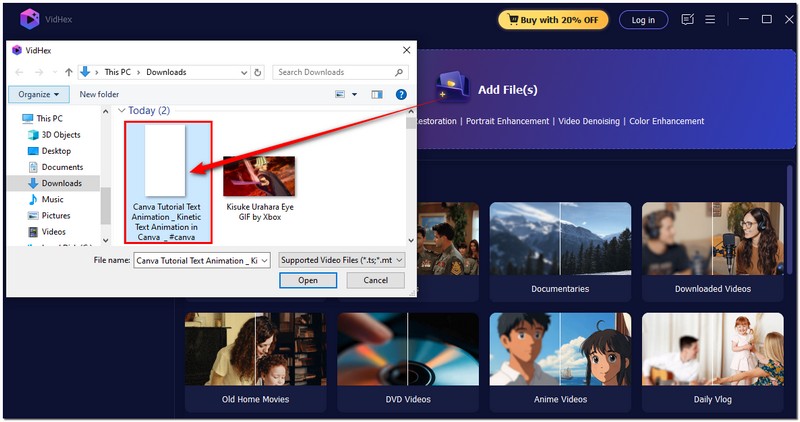The height and width of the screenshot is (422, 800).
Task: Go up one folder level with the up arrow
Action: (x=69, y=72)
